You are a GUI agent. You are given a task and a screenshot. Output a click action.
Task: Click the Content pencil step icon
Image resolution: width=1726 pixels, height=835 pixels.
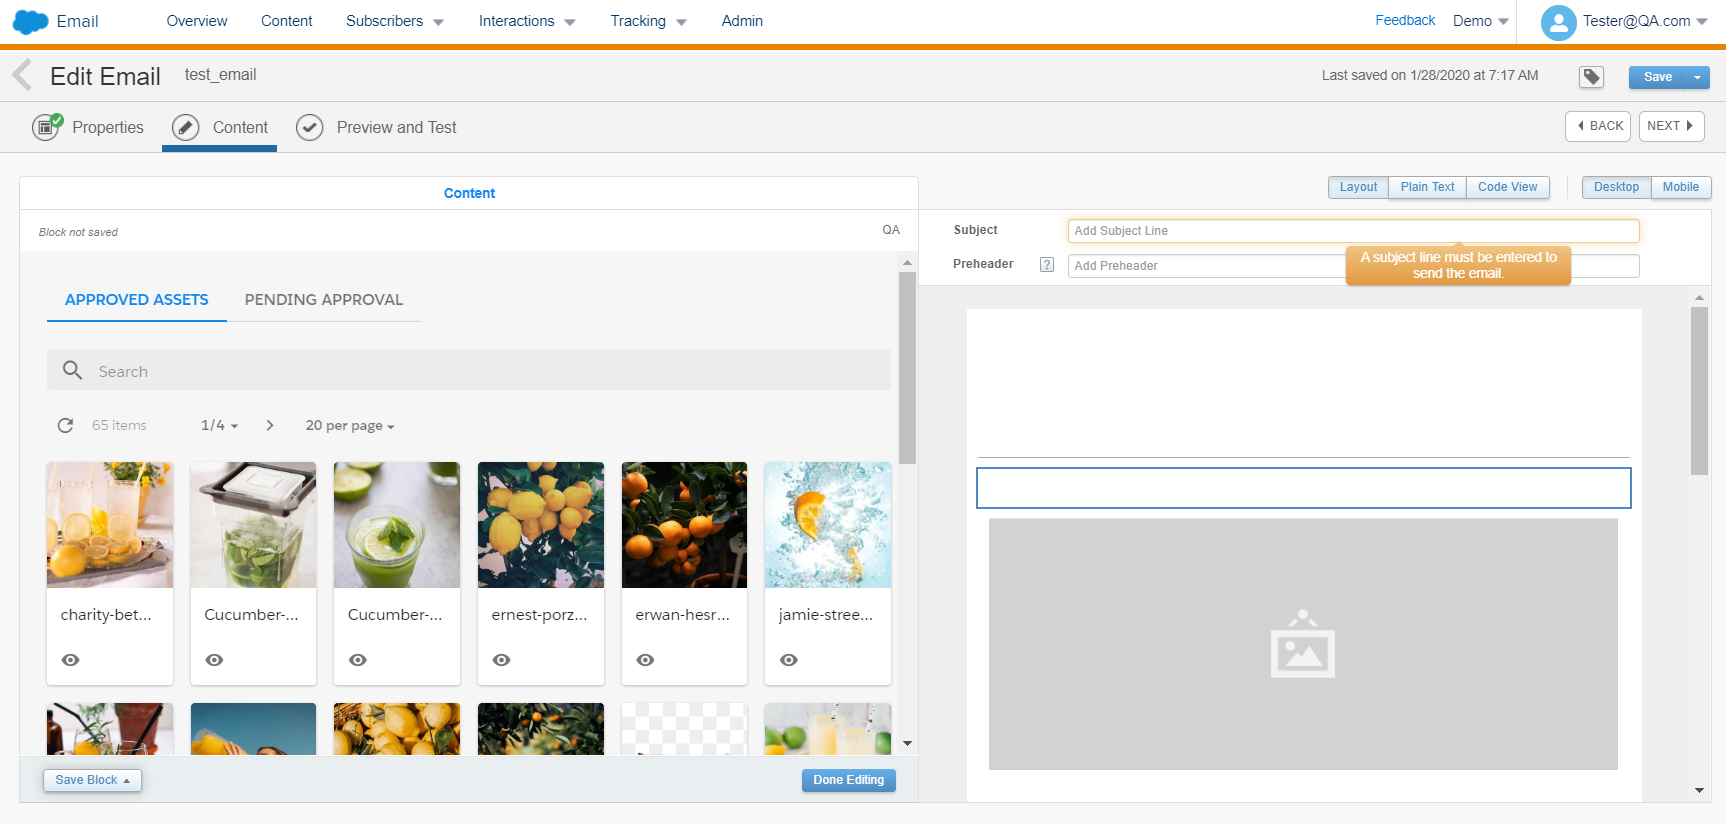[x=185, y=127]
